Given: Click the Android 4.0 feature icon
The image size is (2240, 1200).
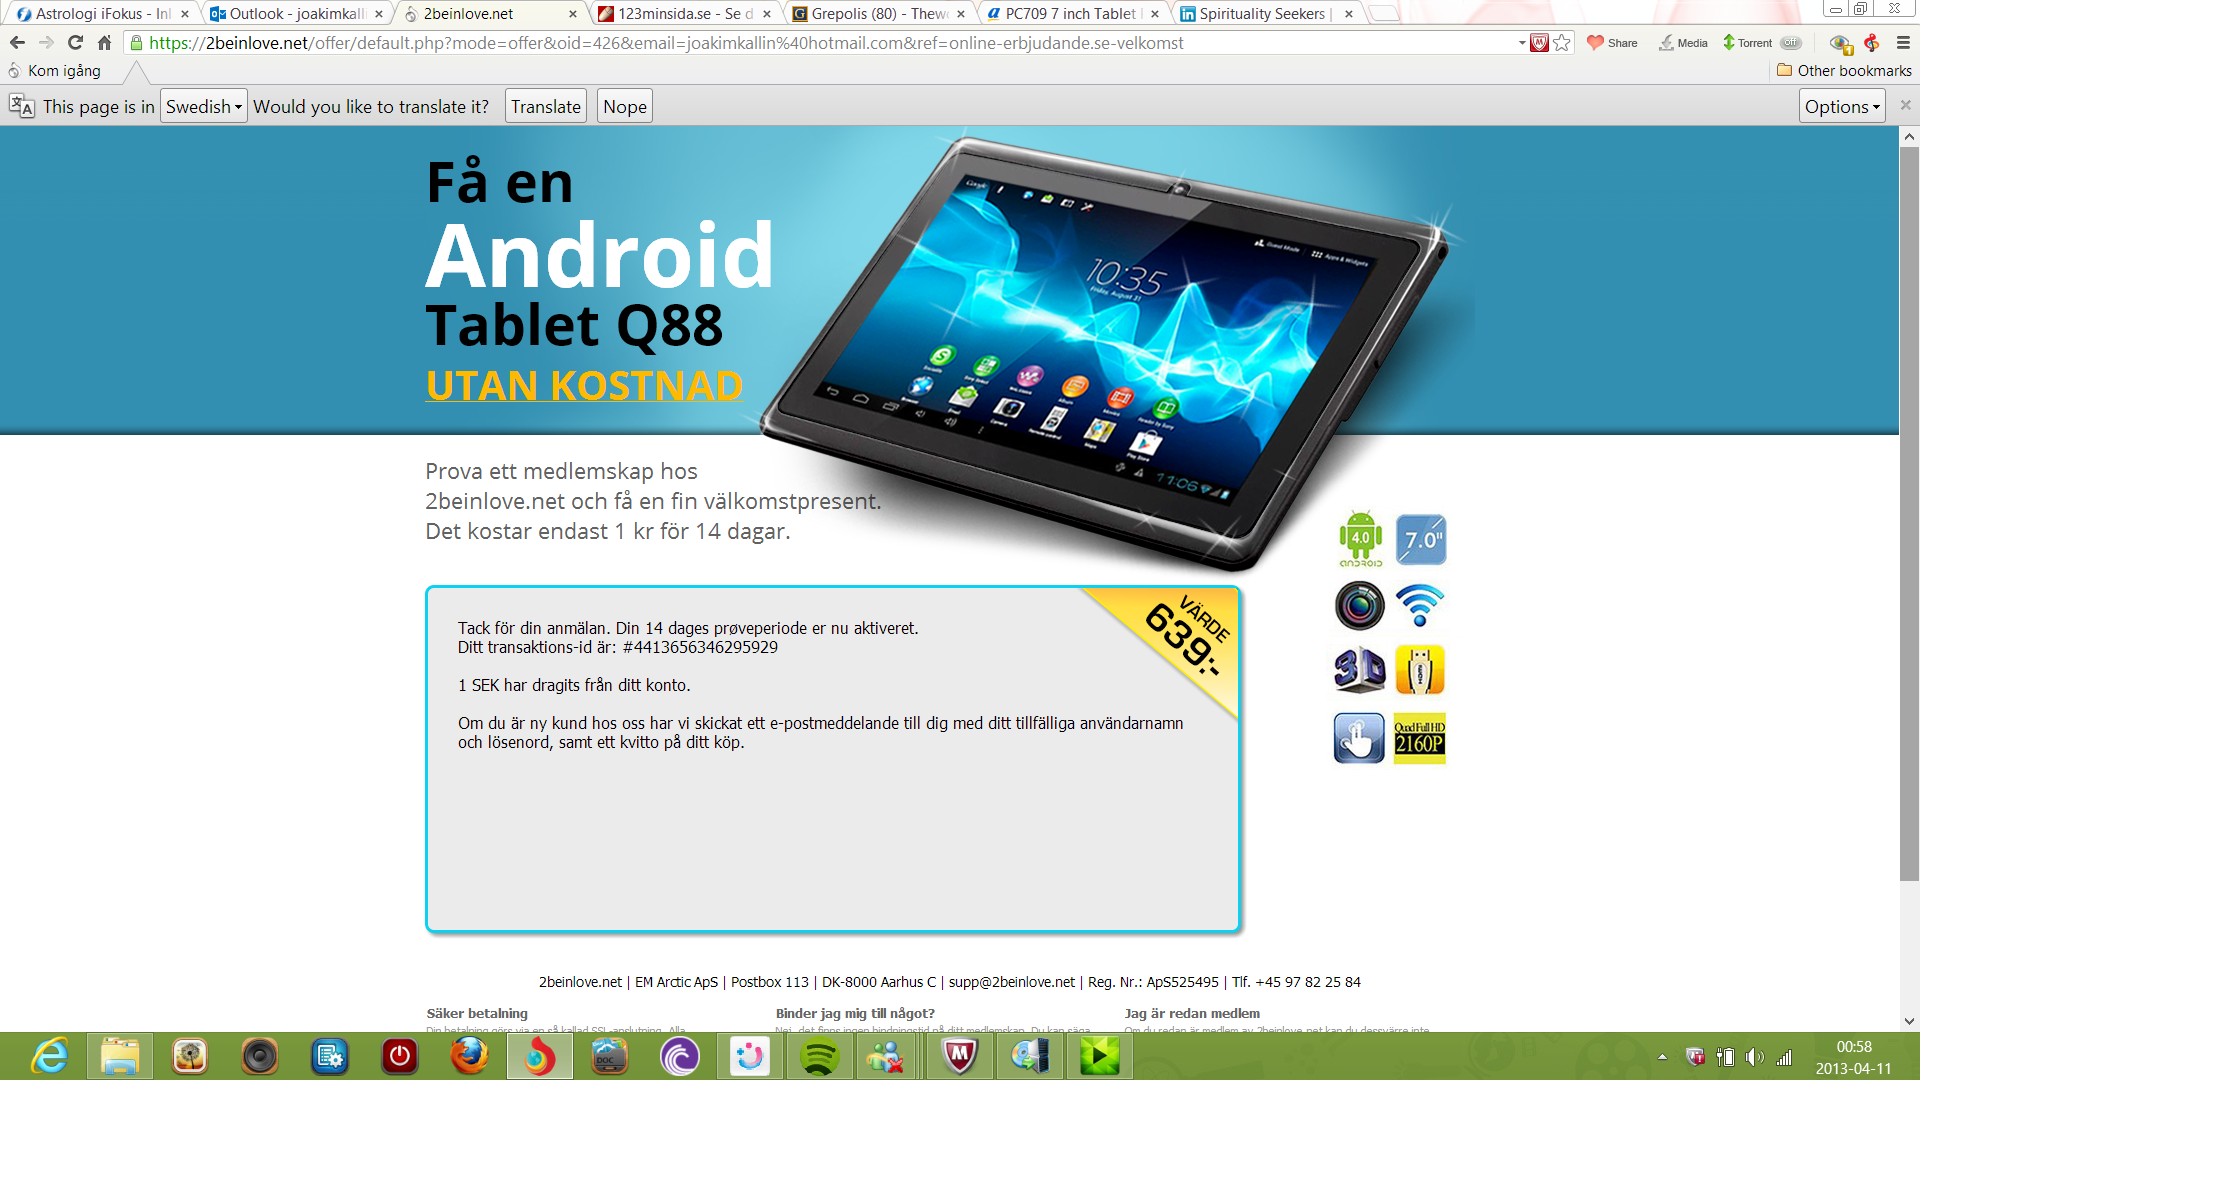Looking at the screenshot, I should pyautogui.click(x=1360, y=539).
